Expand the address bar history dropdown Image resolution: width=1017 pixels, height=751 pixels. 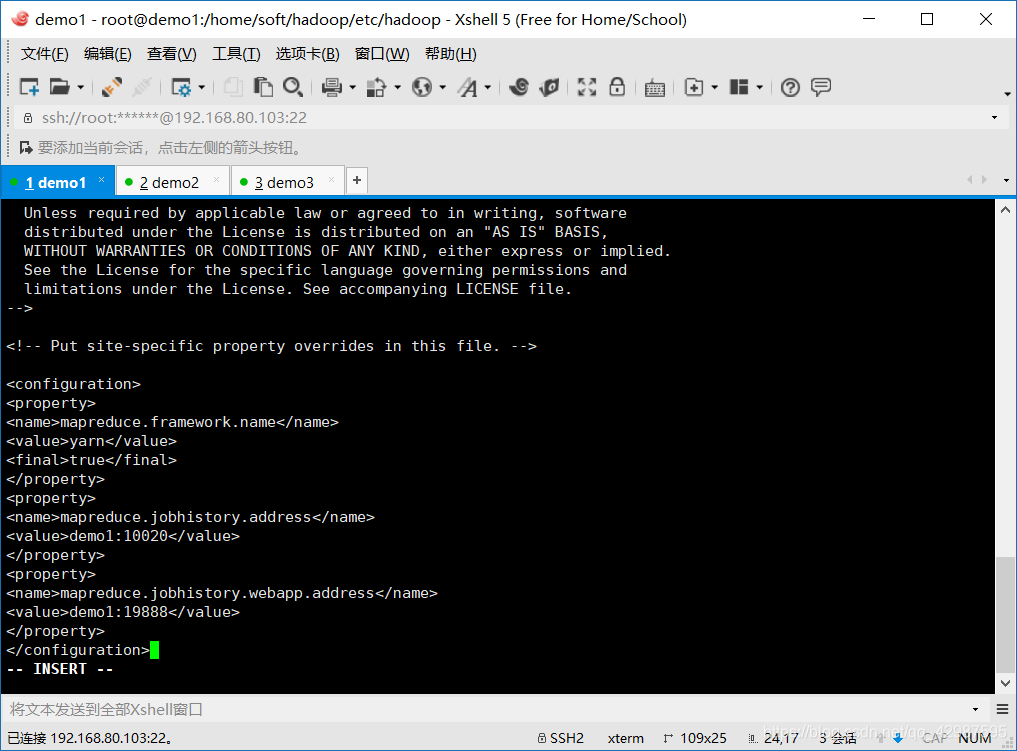(x=994, y=118)
